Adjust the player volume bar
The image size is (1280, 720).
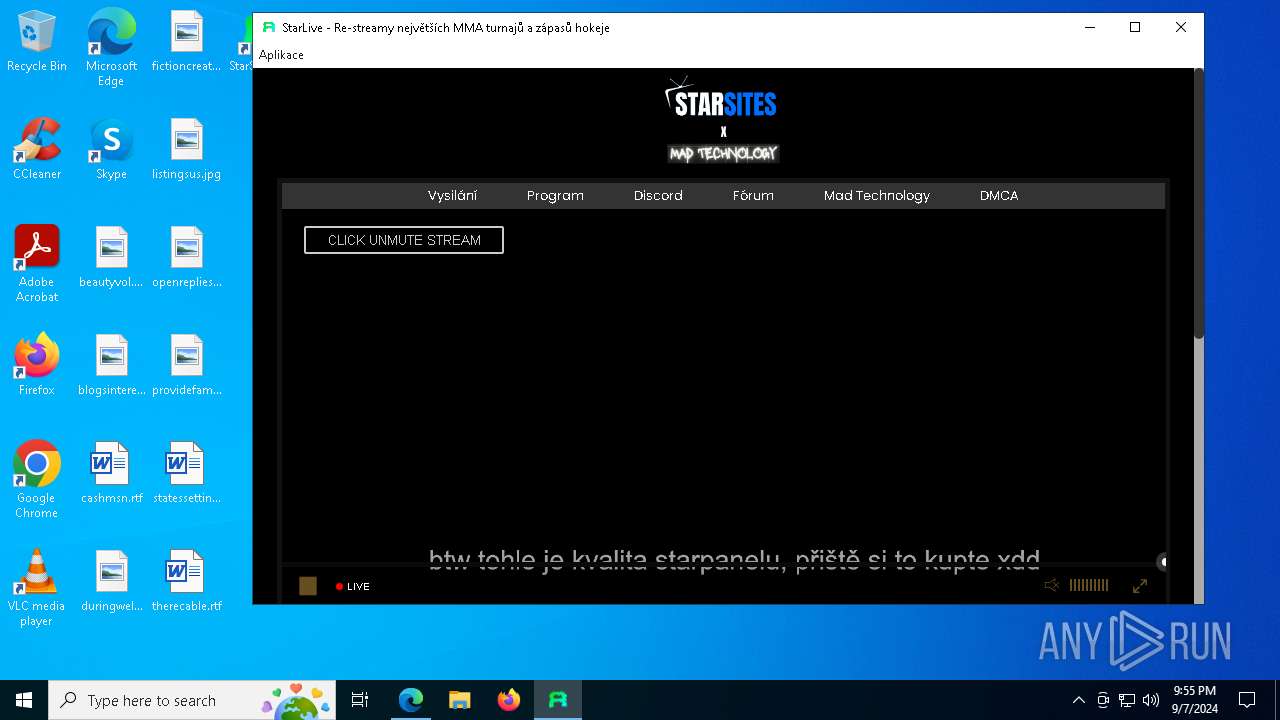(x=1089, y=586)
